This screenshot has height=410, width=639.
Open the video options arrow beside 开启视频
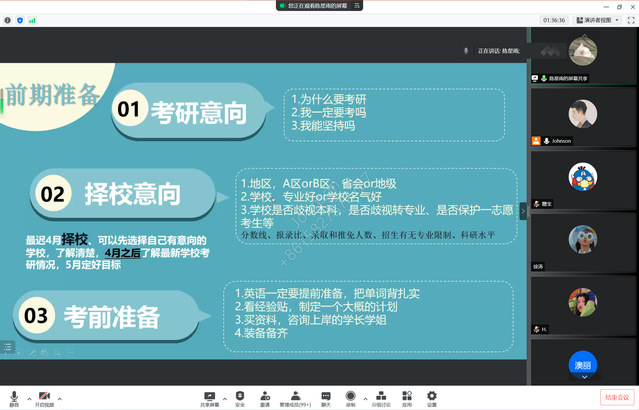[x=59, y=395]
